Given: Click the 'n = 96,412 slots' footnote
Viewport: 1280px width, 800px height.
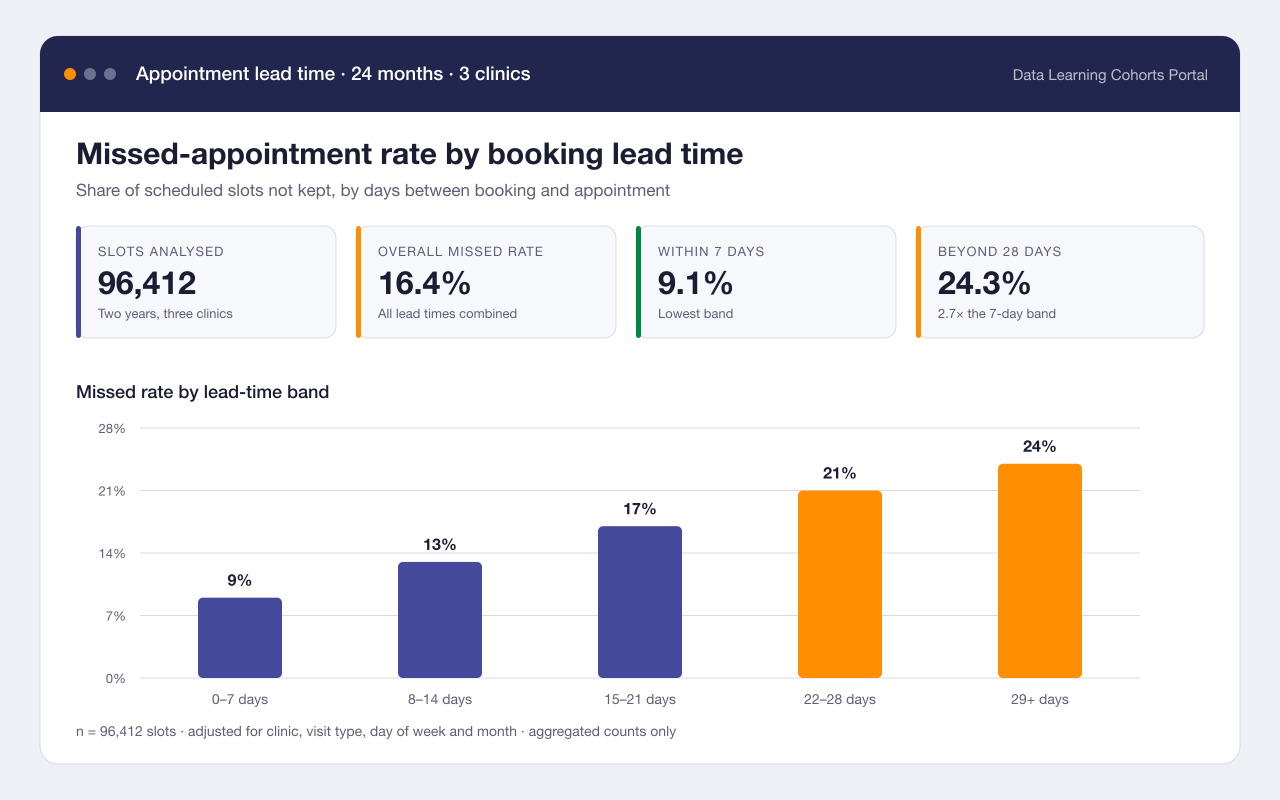Looking at the screenshot, I should tap(376, 731).
